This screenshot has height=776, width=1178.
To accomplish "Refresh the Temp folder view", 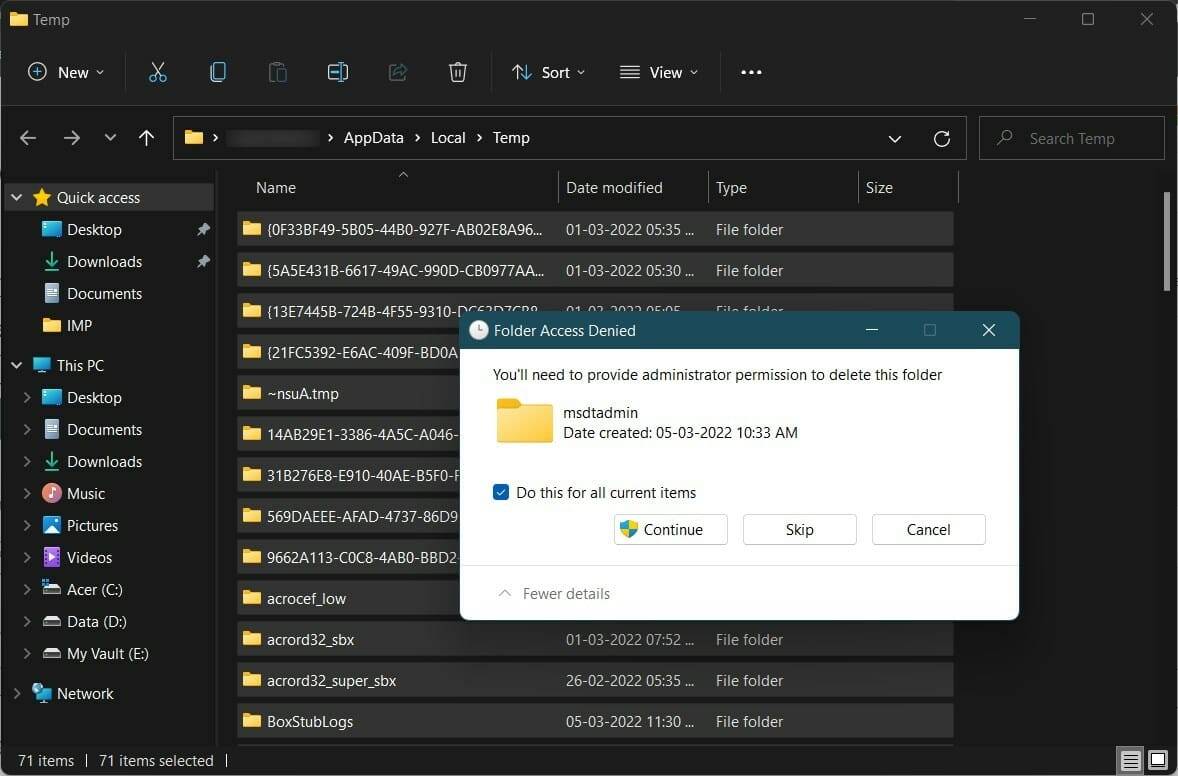I will [x=941, y=138].
